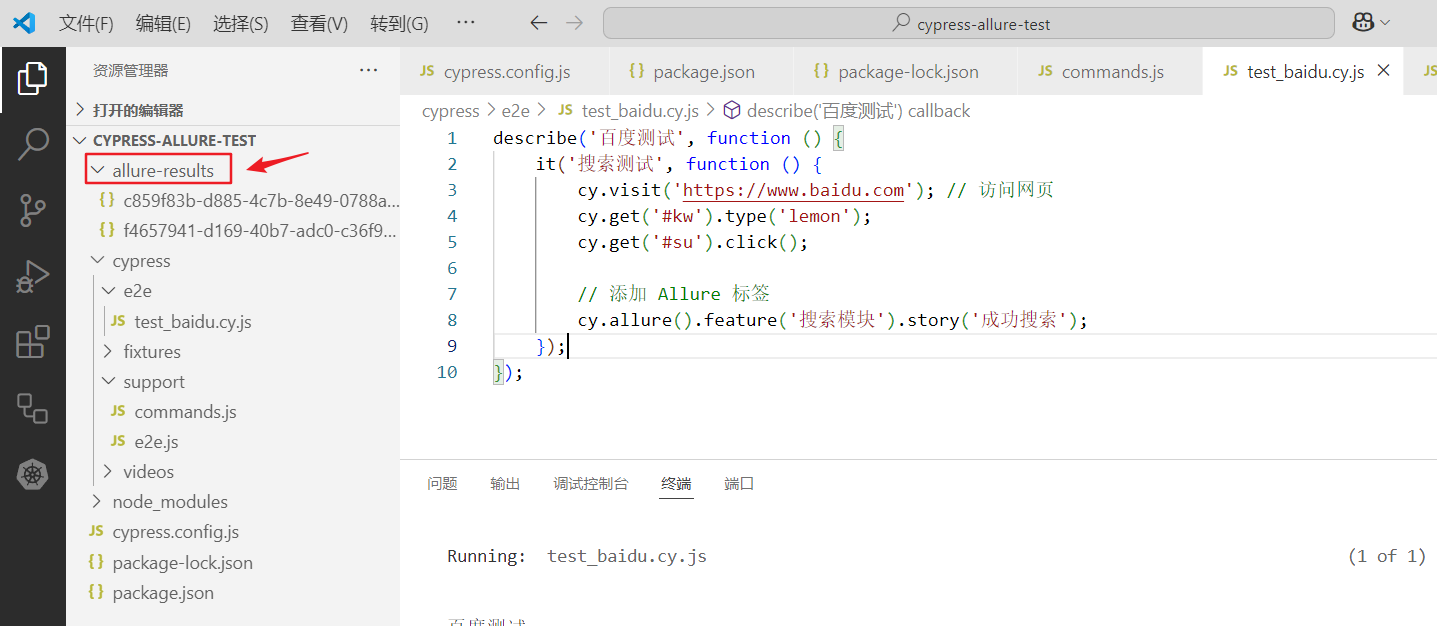The height and width of the screenshot is (626, 1437).
Task: Close the test_baidu.cy.js editor tab
Action: point(1384,71)
